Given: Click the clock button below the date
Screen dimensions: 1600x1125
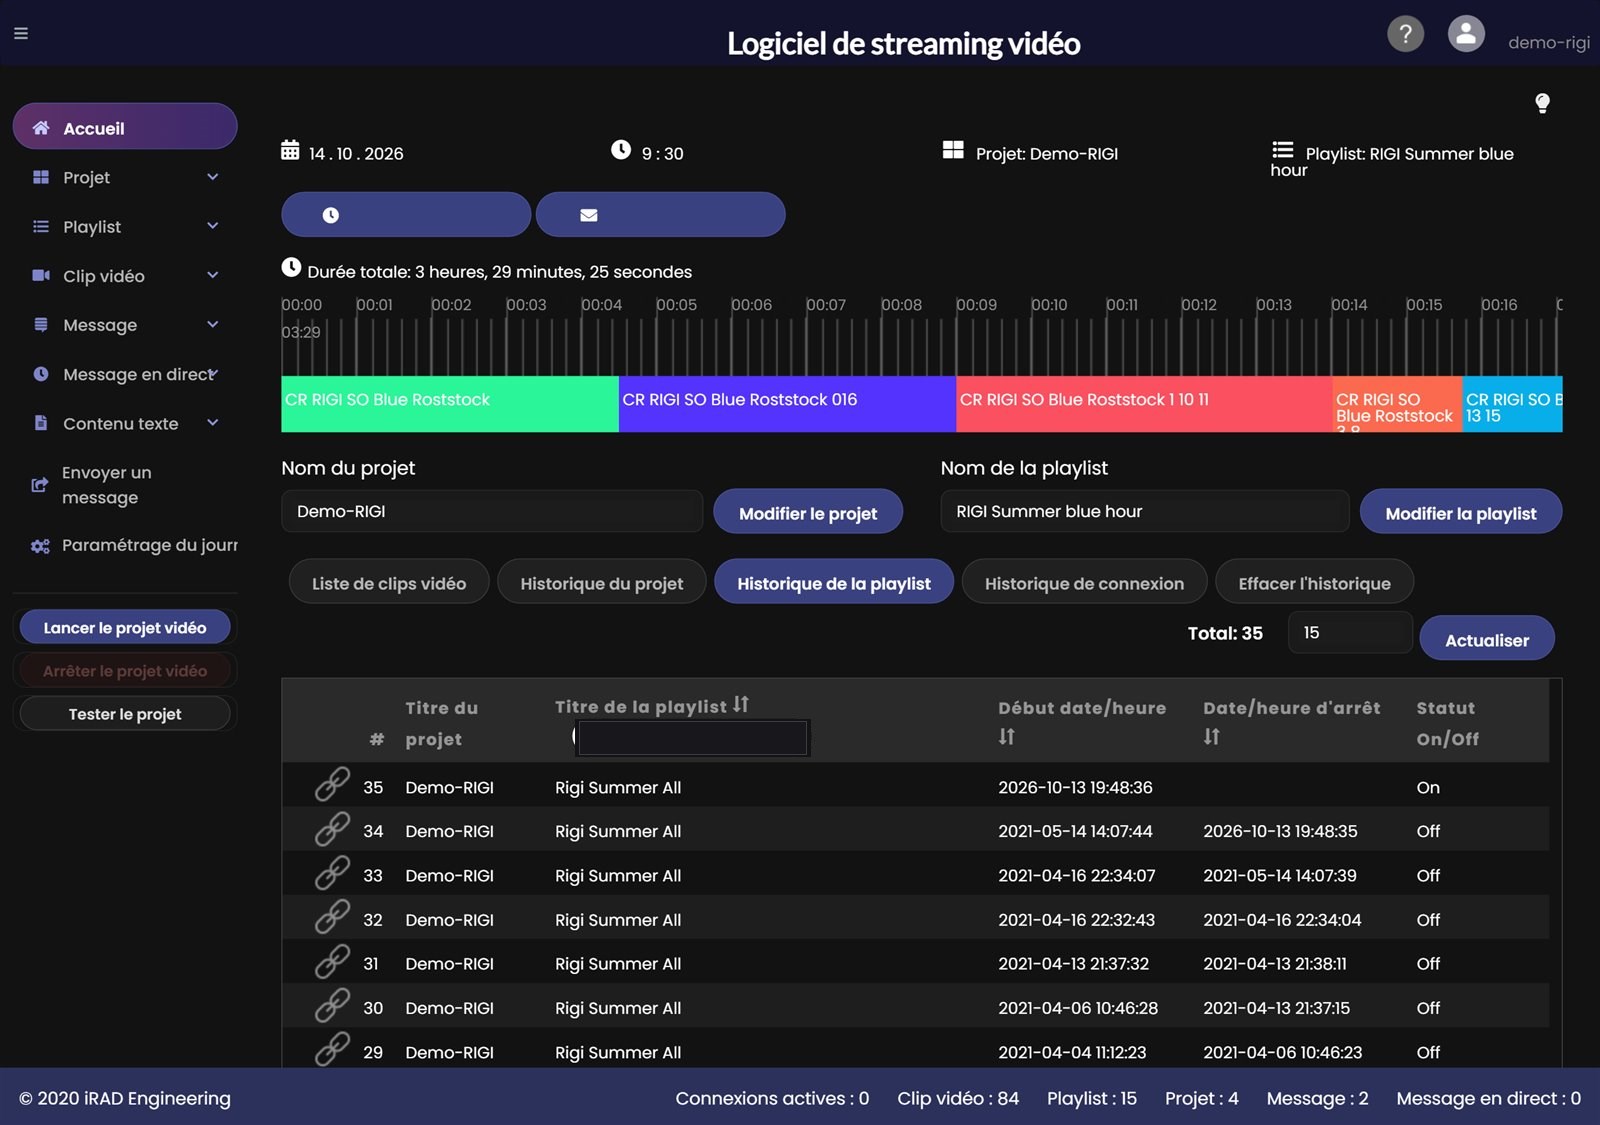Looking at the screenshot, I should (x=406, y=215).
